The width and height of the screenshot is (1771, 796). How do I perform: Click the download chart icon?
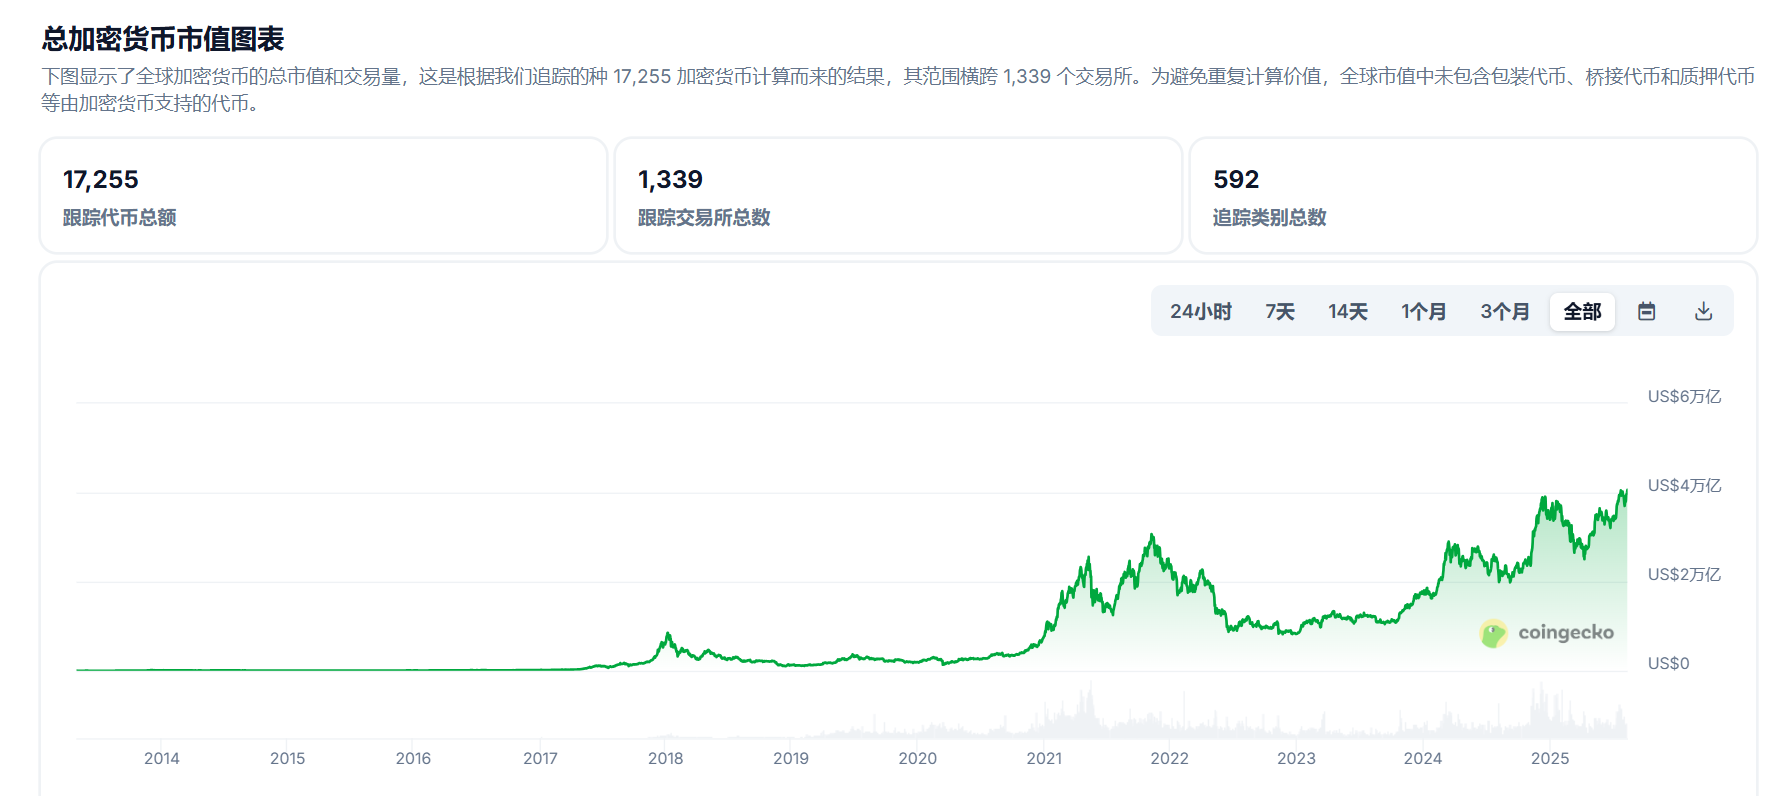click(x=1703, y=312)
